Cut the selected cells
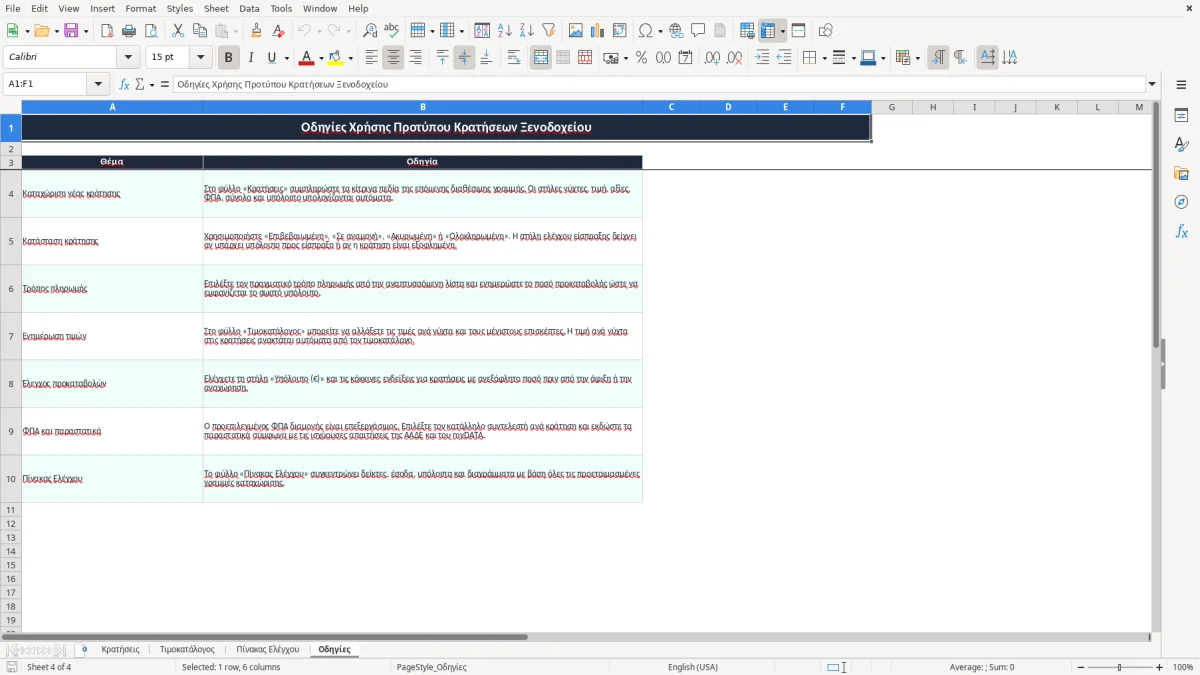This screenshot has width=1200, height=675. pos(178,31)
